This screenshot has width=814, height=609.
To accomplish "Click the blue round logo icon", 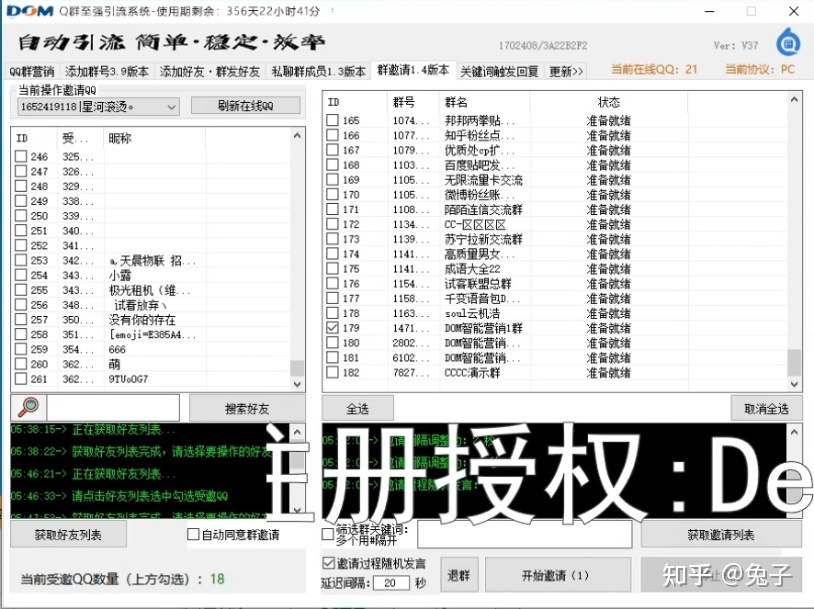I will point(788,42).
